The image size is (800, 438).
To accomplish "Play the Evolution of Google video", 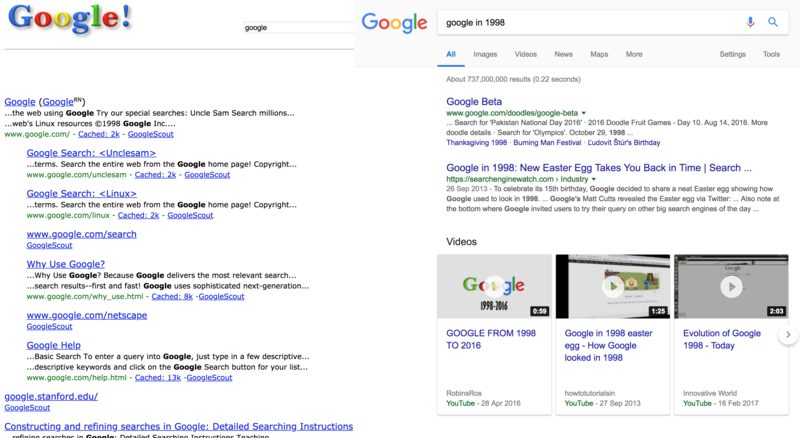I will pos(731,286).
